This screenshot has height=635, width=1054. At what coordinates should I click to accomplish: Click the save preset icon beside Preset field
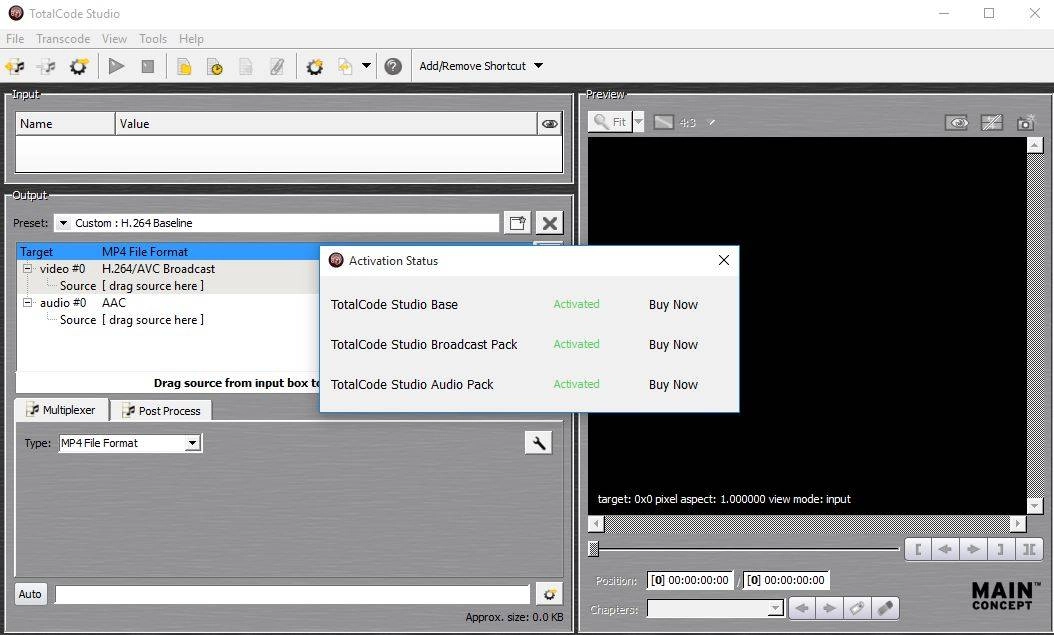(518, 223)
